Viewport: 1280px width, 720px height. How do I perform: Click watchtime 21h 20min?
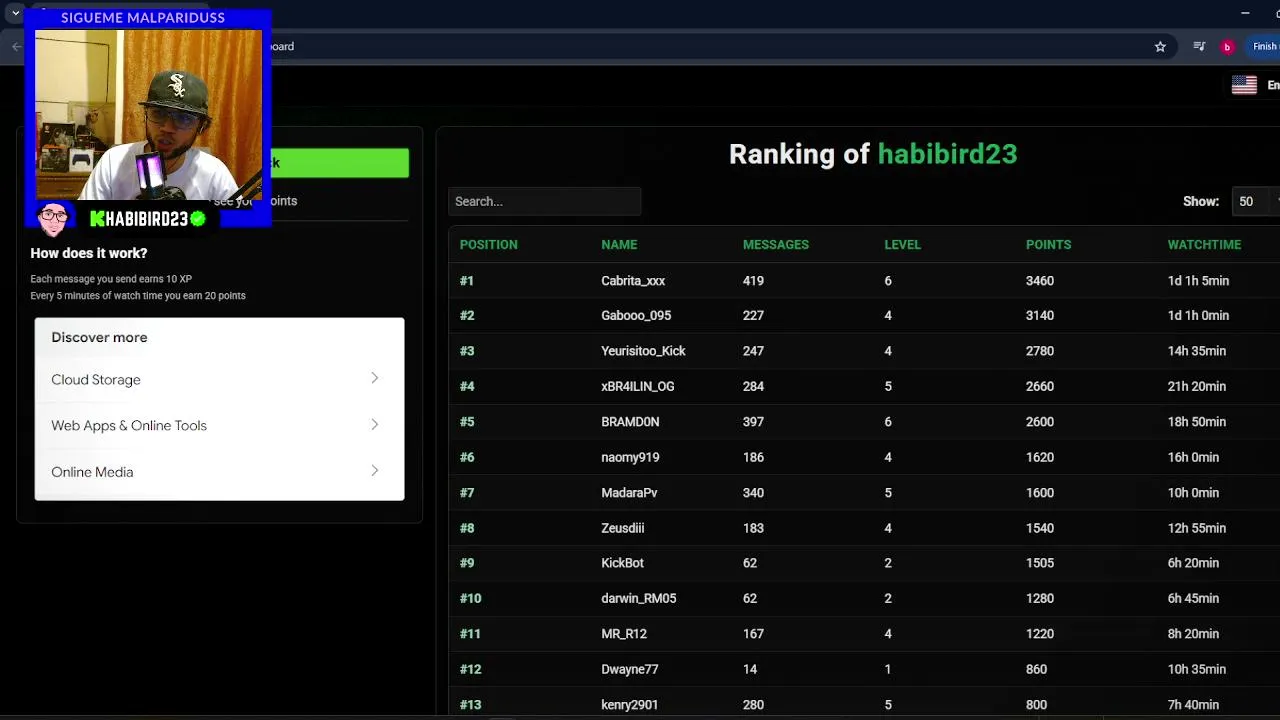[1196, 386]
